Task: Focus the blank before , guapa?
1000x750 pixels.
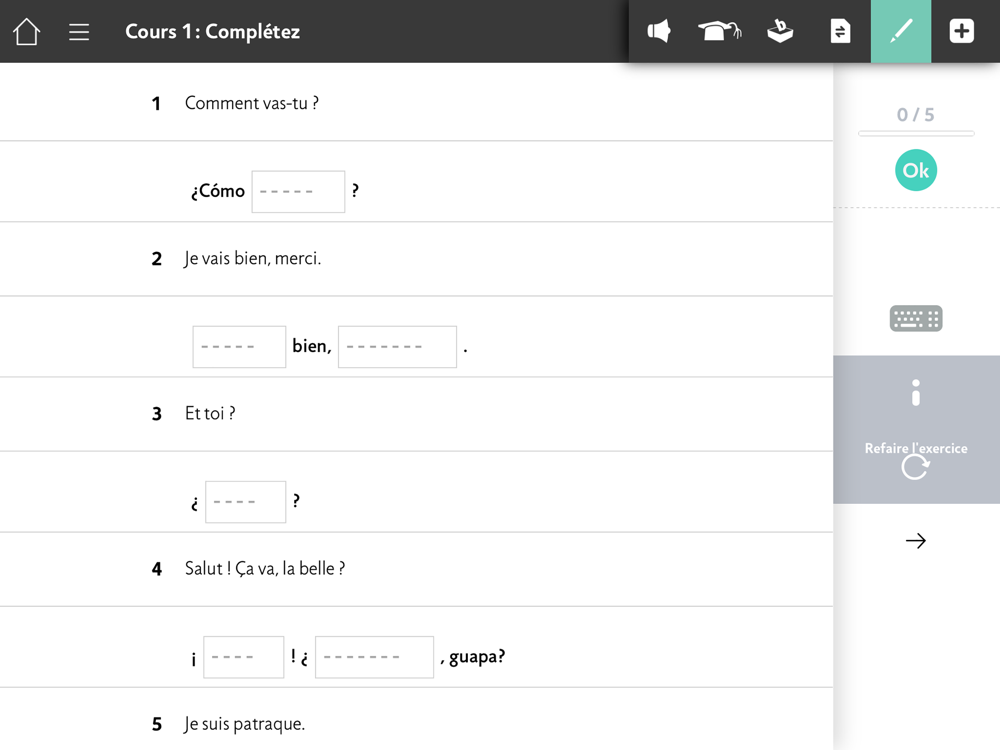Action: click(x=374, y=657)
